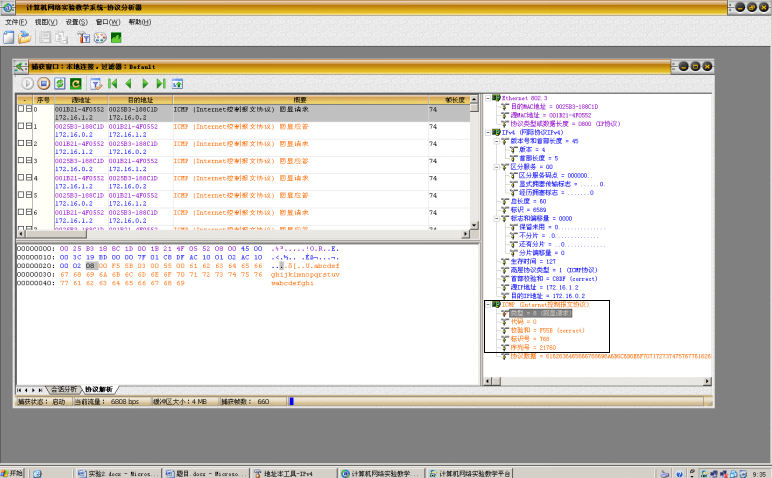
Task: Jump to the last frame arrow
Action: click(161, 84)
